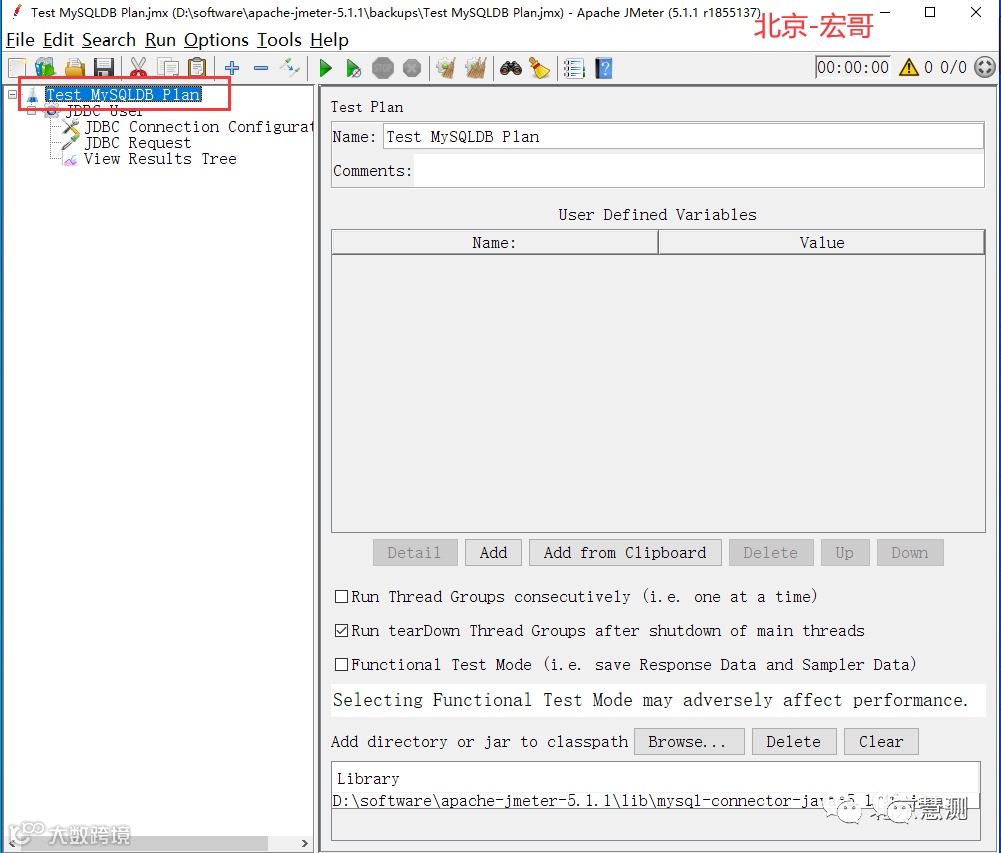1001x853 pixels.
Task: Click the Paste clipboard icon
Action: (197, 68)
